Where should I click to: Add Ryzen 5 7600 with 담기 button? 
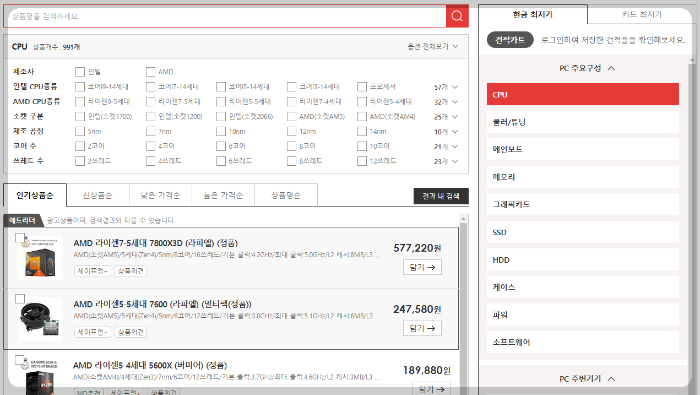[422, 328]
